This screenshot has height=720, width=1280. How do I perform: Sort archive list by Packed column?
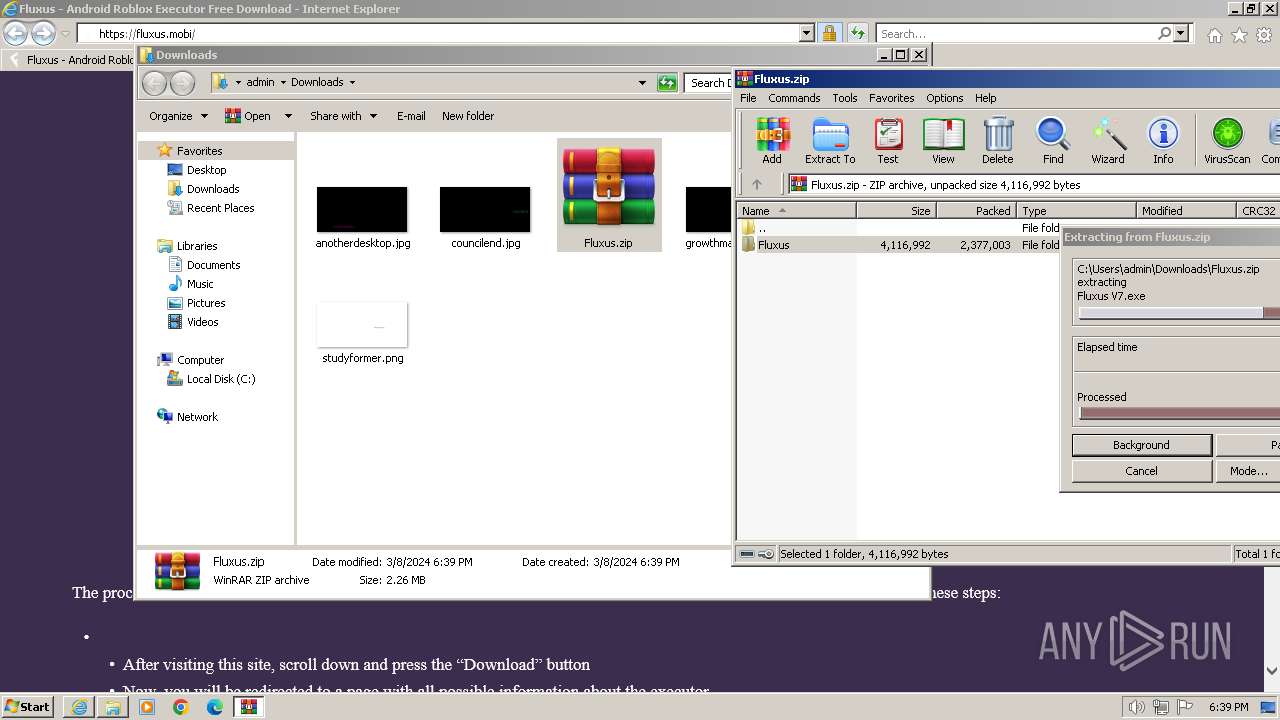pyautogui.click(x=976, y=211)
